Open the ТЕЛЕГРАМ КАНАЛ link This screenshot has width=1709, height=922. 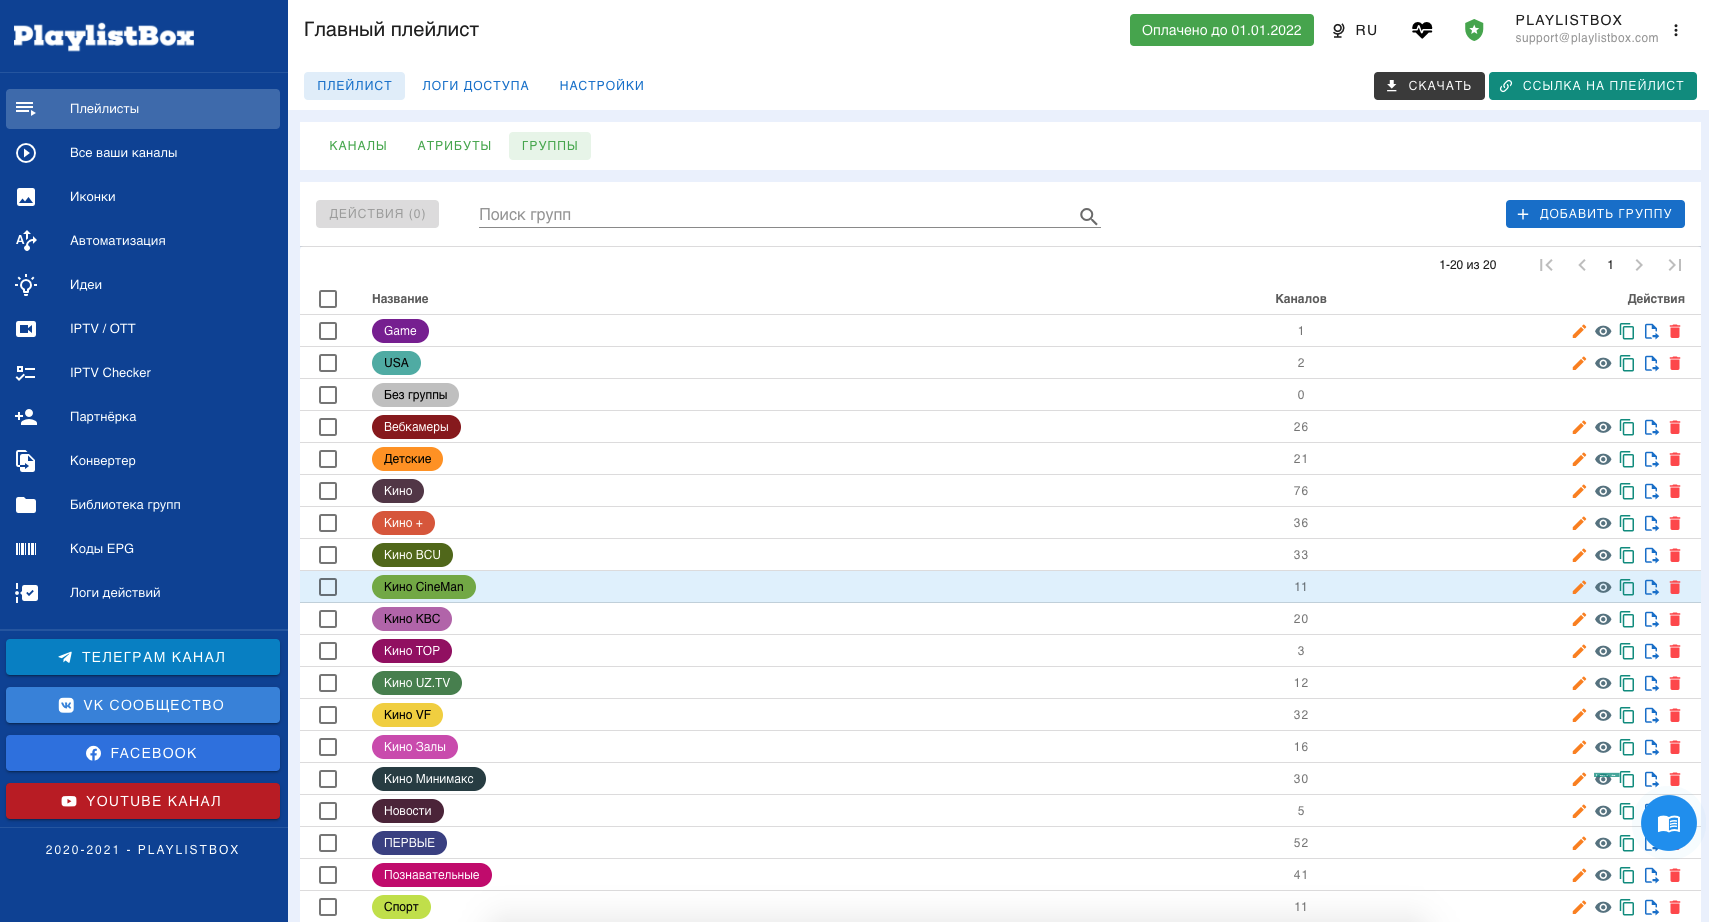143,657
